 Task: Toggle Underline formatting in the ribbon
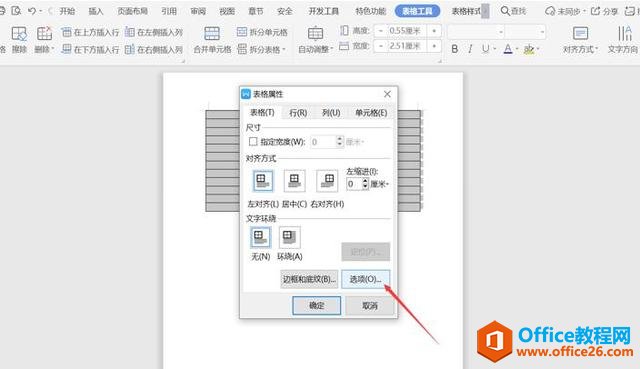(485, 49)
